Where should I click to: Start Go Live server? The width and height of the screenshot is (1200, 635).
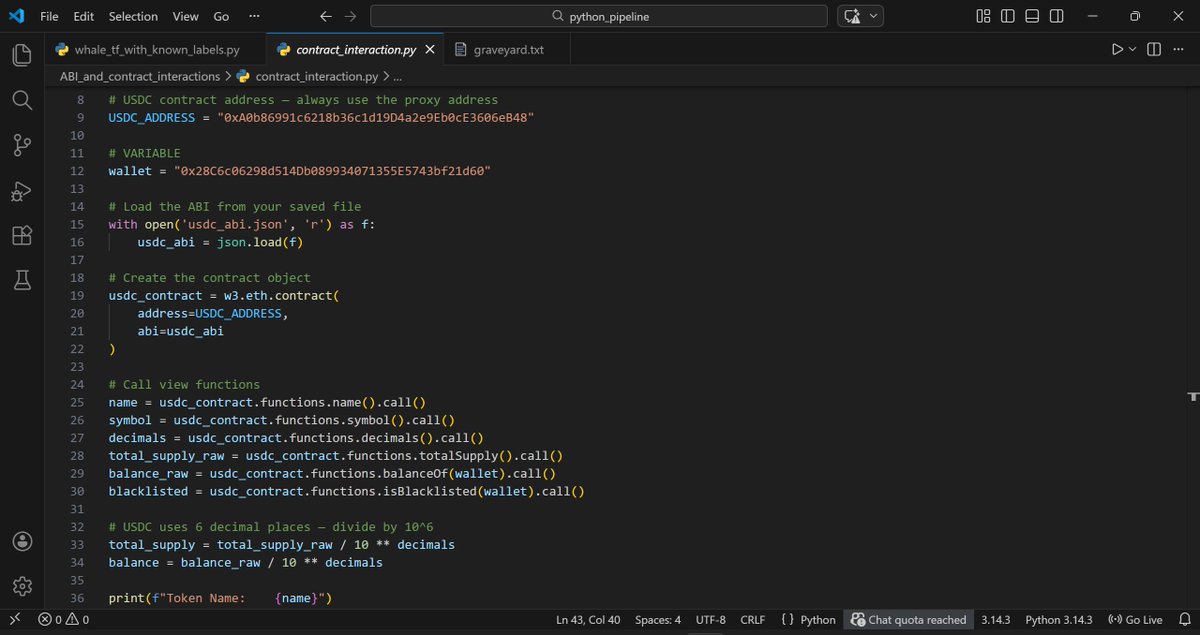coord(1136,620)
